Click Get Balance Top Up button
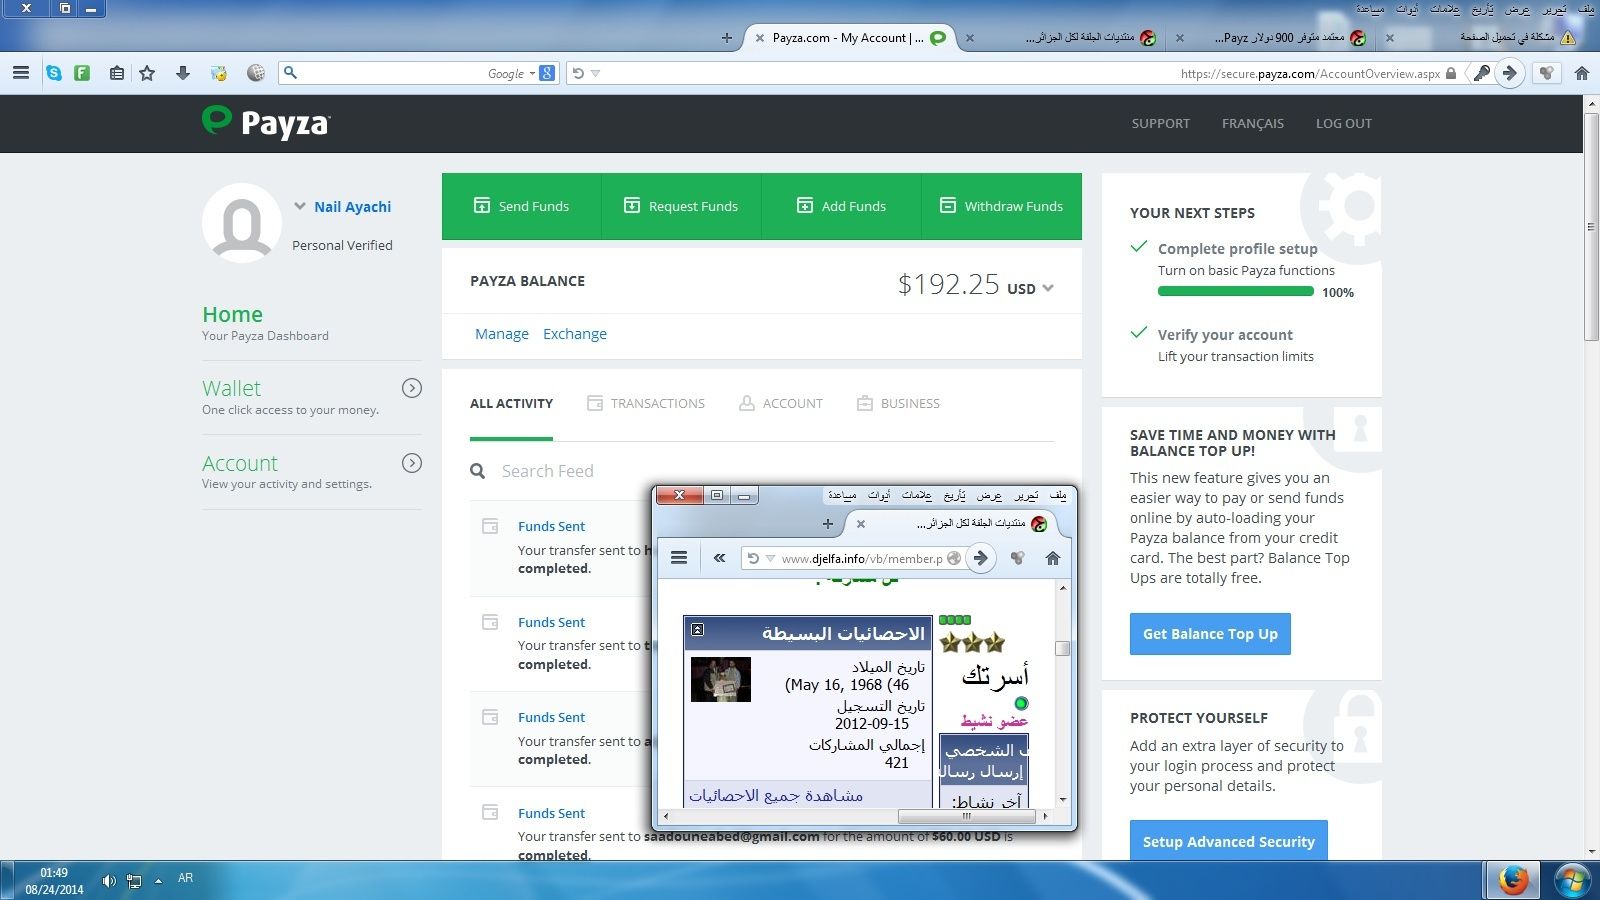Viewport: 1600px width, 900px height. pos(1210,634)
